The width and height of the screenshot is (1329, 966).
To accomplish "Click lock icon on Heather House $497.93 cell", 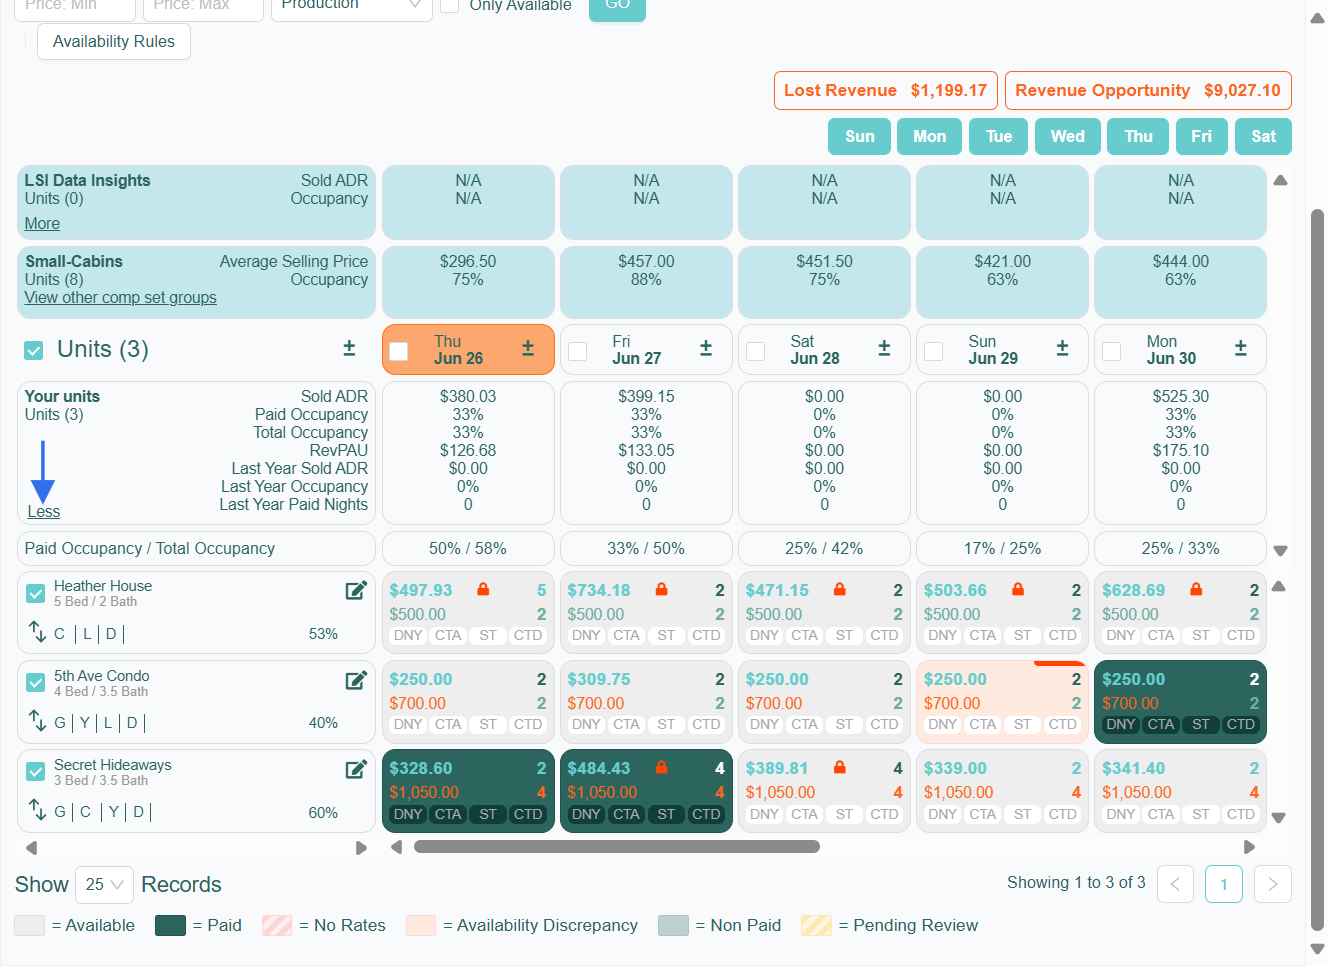I will pyautogui.click(x=483, y=589).
